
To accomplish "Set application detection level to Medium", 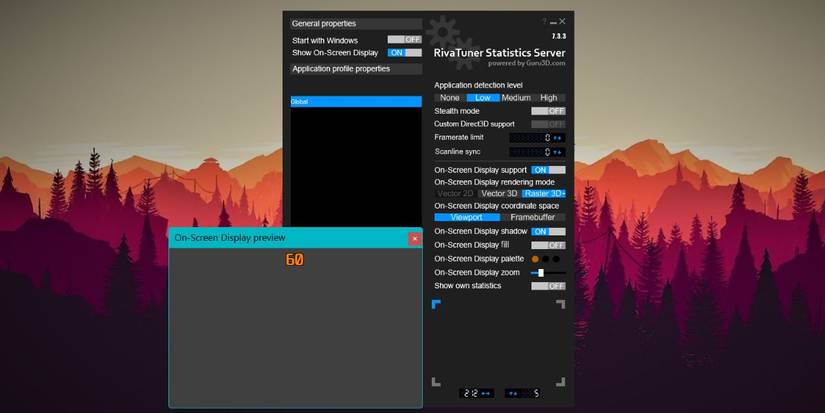I will pos(516,98).
